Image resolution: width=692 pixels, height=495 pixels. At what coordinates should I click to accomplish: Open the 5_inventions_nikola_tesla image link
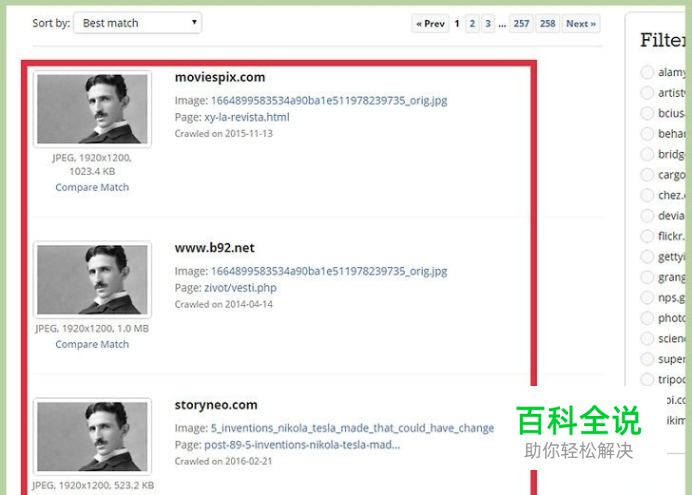(x=352, y=428)
